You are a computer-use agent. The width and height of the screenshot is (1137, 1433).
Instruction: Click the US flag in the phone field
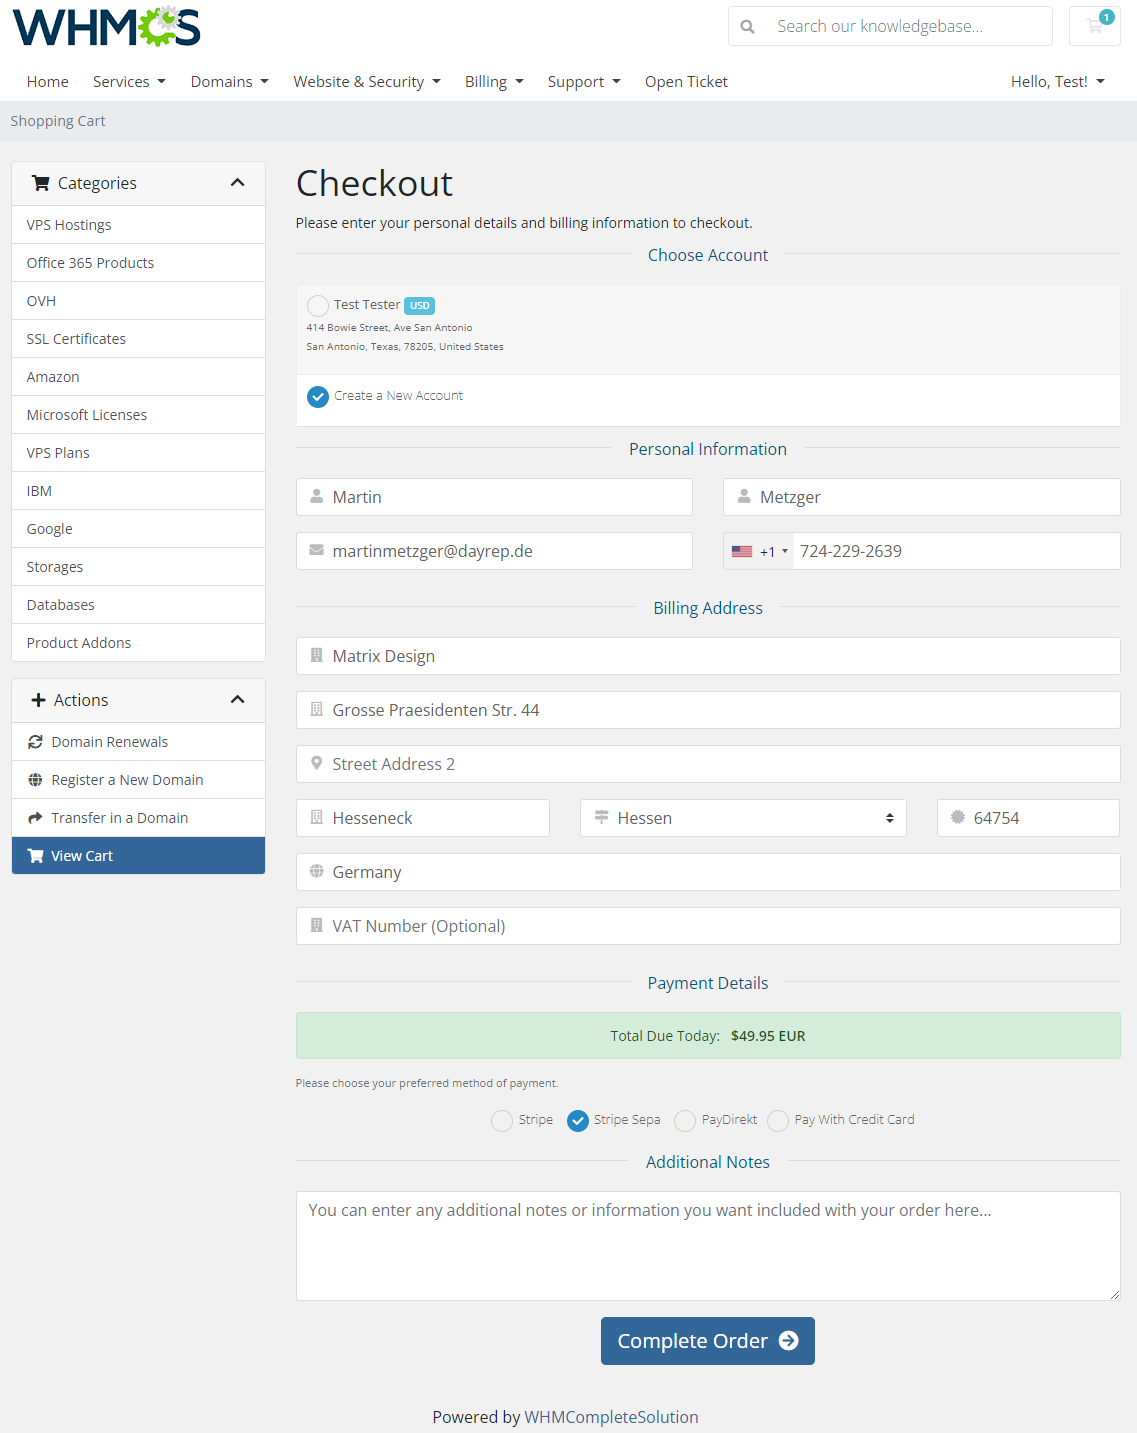(742, 551)
